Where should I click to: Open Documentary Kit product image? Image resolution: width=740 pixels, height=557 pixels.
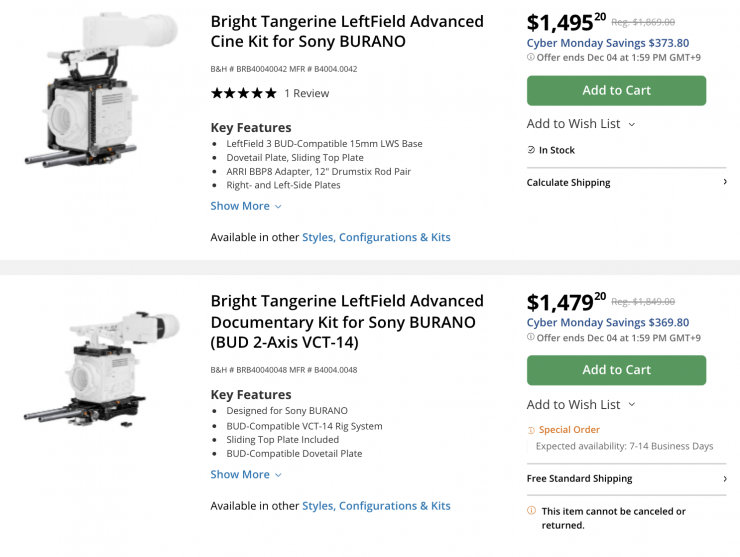click(101, 370)
